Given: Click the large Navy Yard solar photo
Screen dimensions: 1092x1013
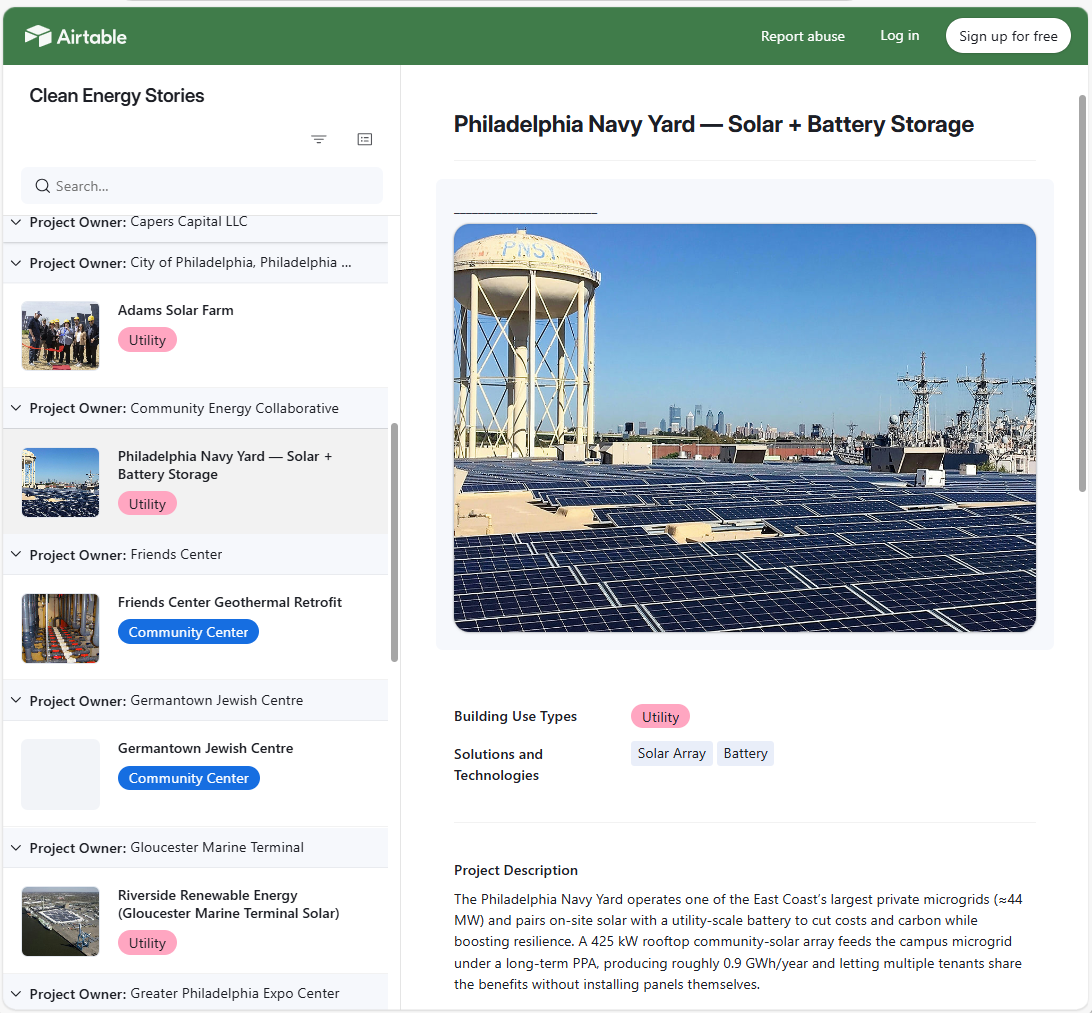Looking at the screenshot, I should [x=744, y=428].
